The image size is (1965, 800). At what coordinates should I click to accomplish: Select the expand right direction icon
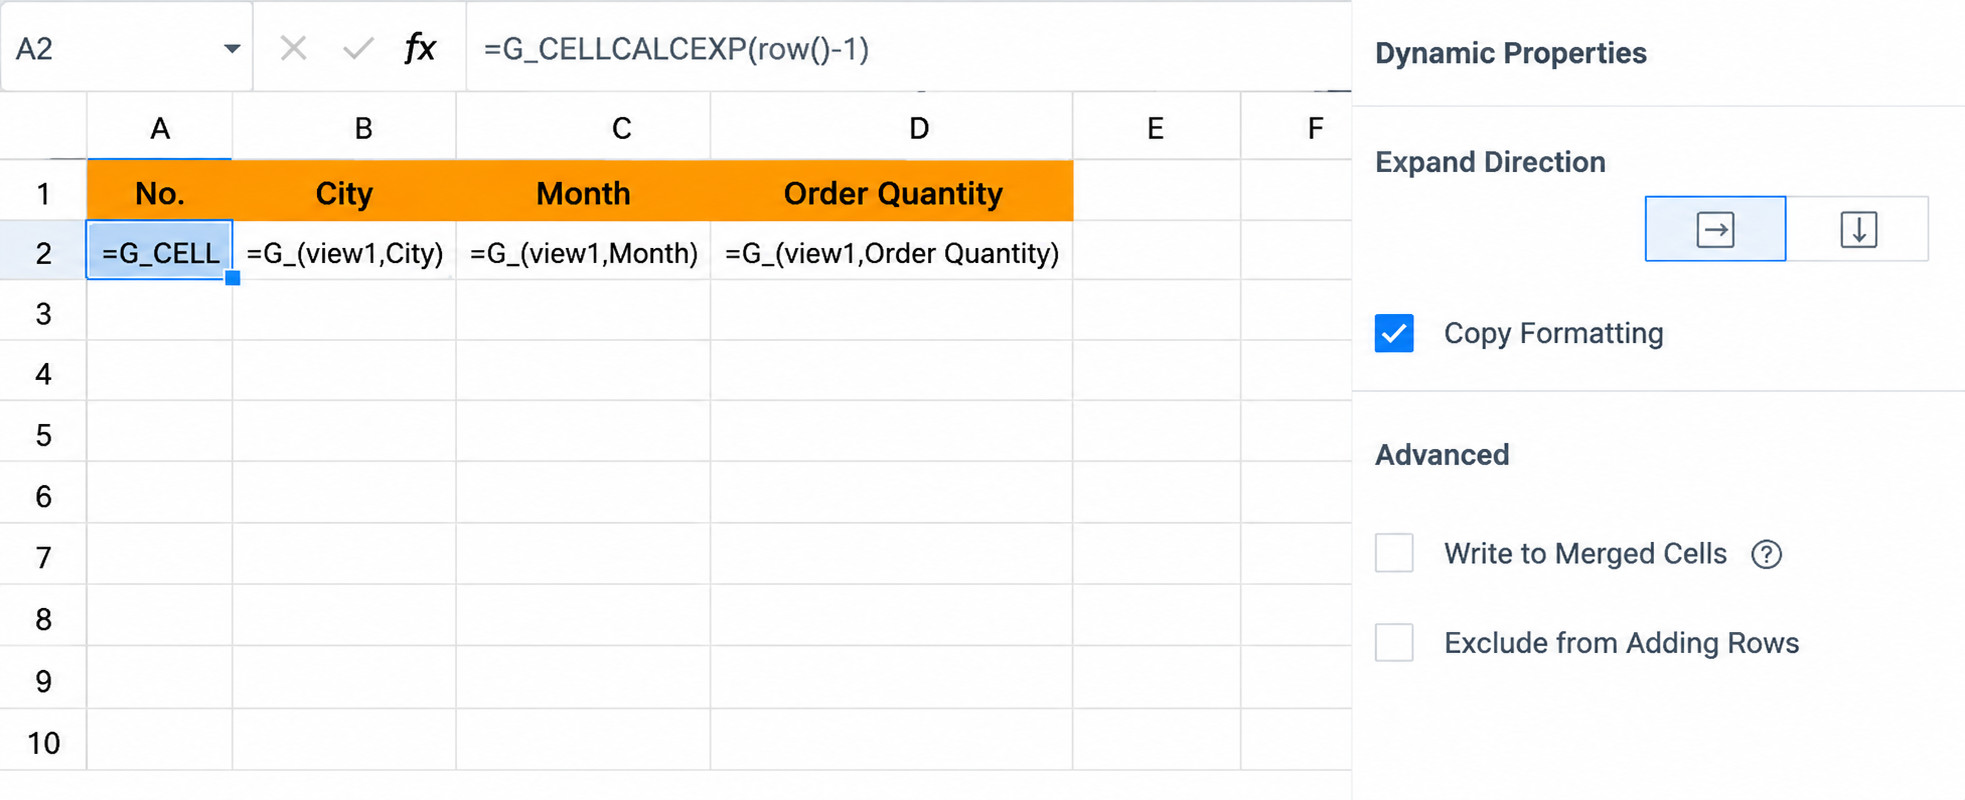(1715, 229)
